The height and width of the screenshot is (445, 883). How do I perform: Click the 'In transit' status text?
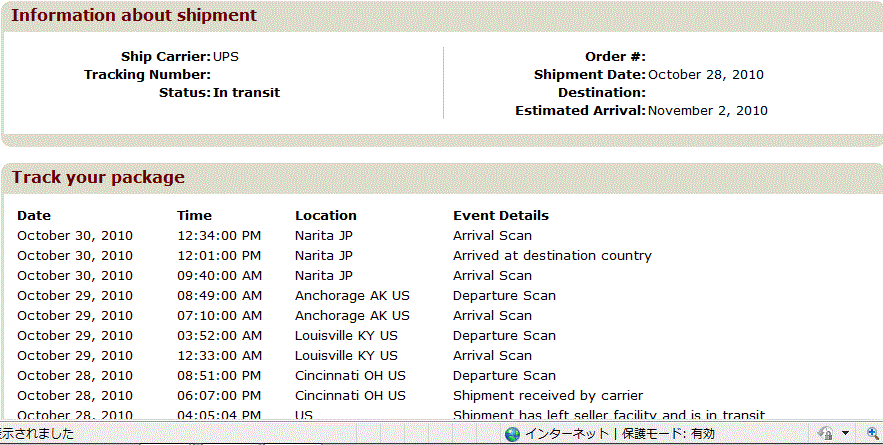pos(247,93)
